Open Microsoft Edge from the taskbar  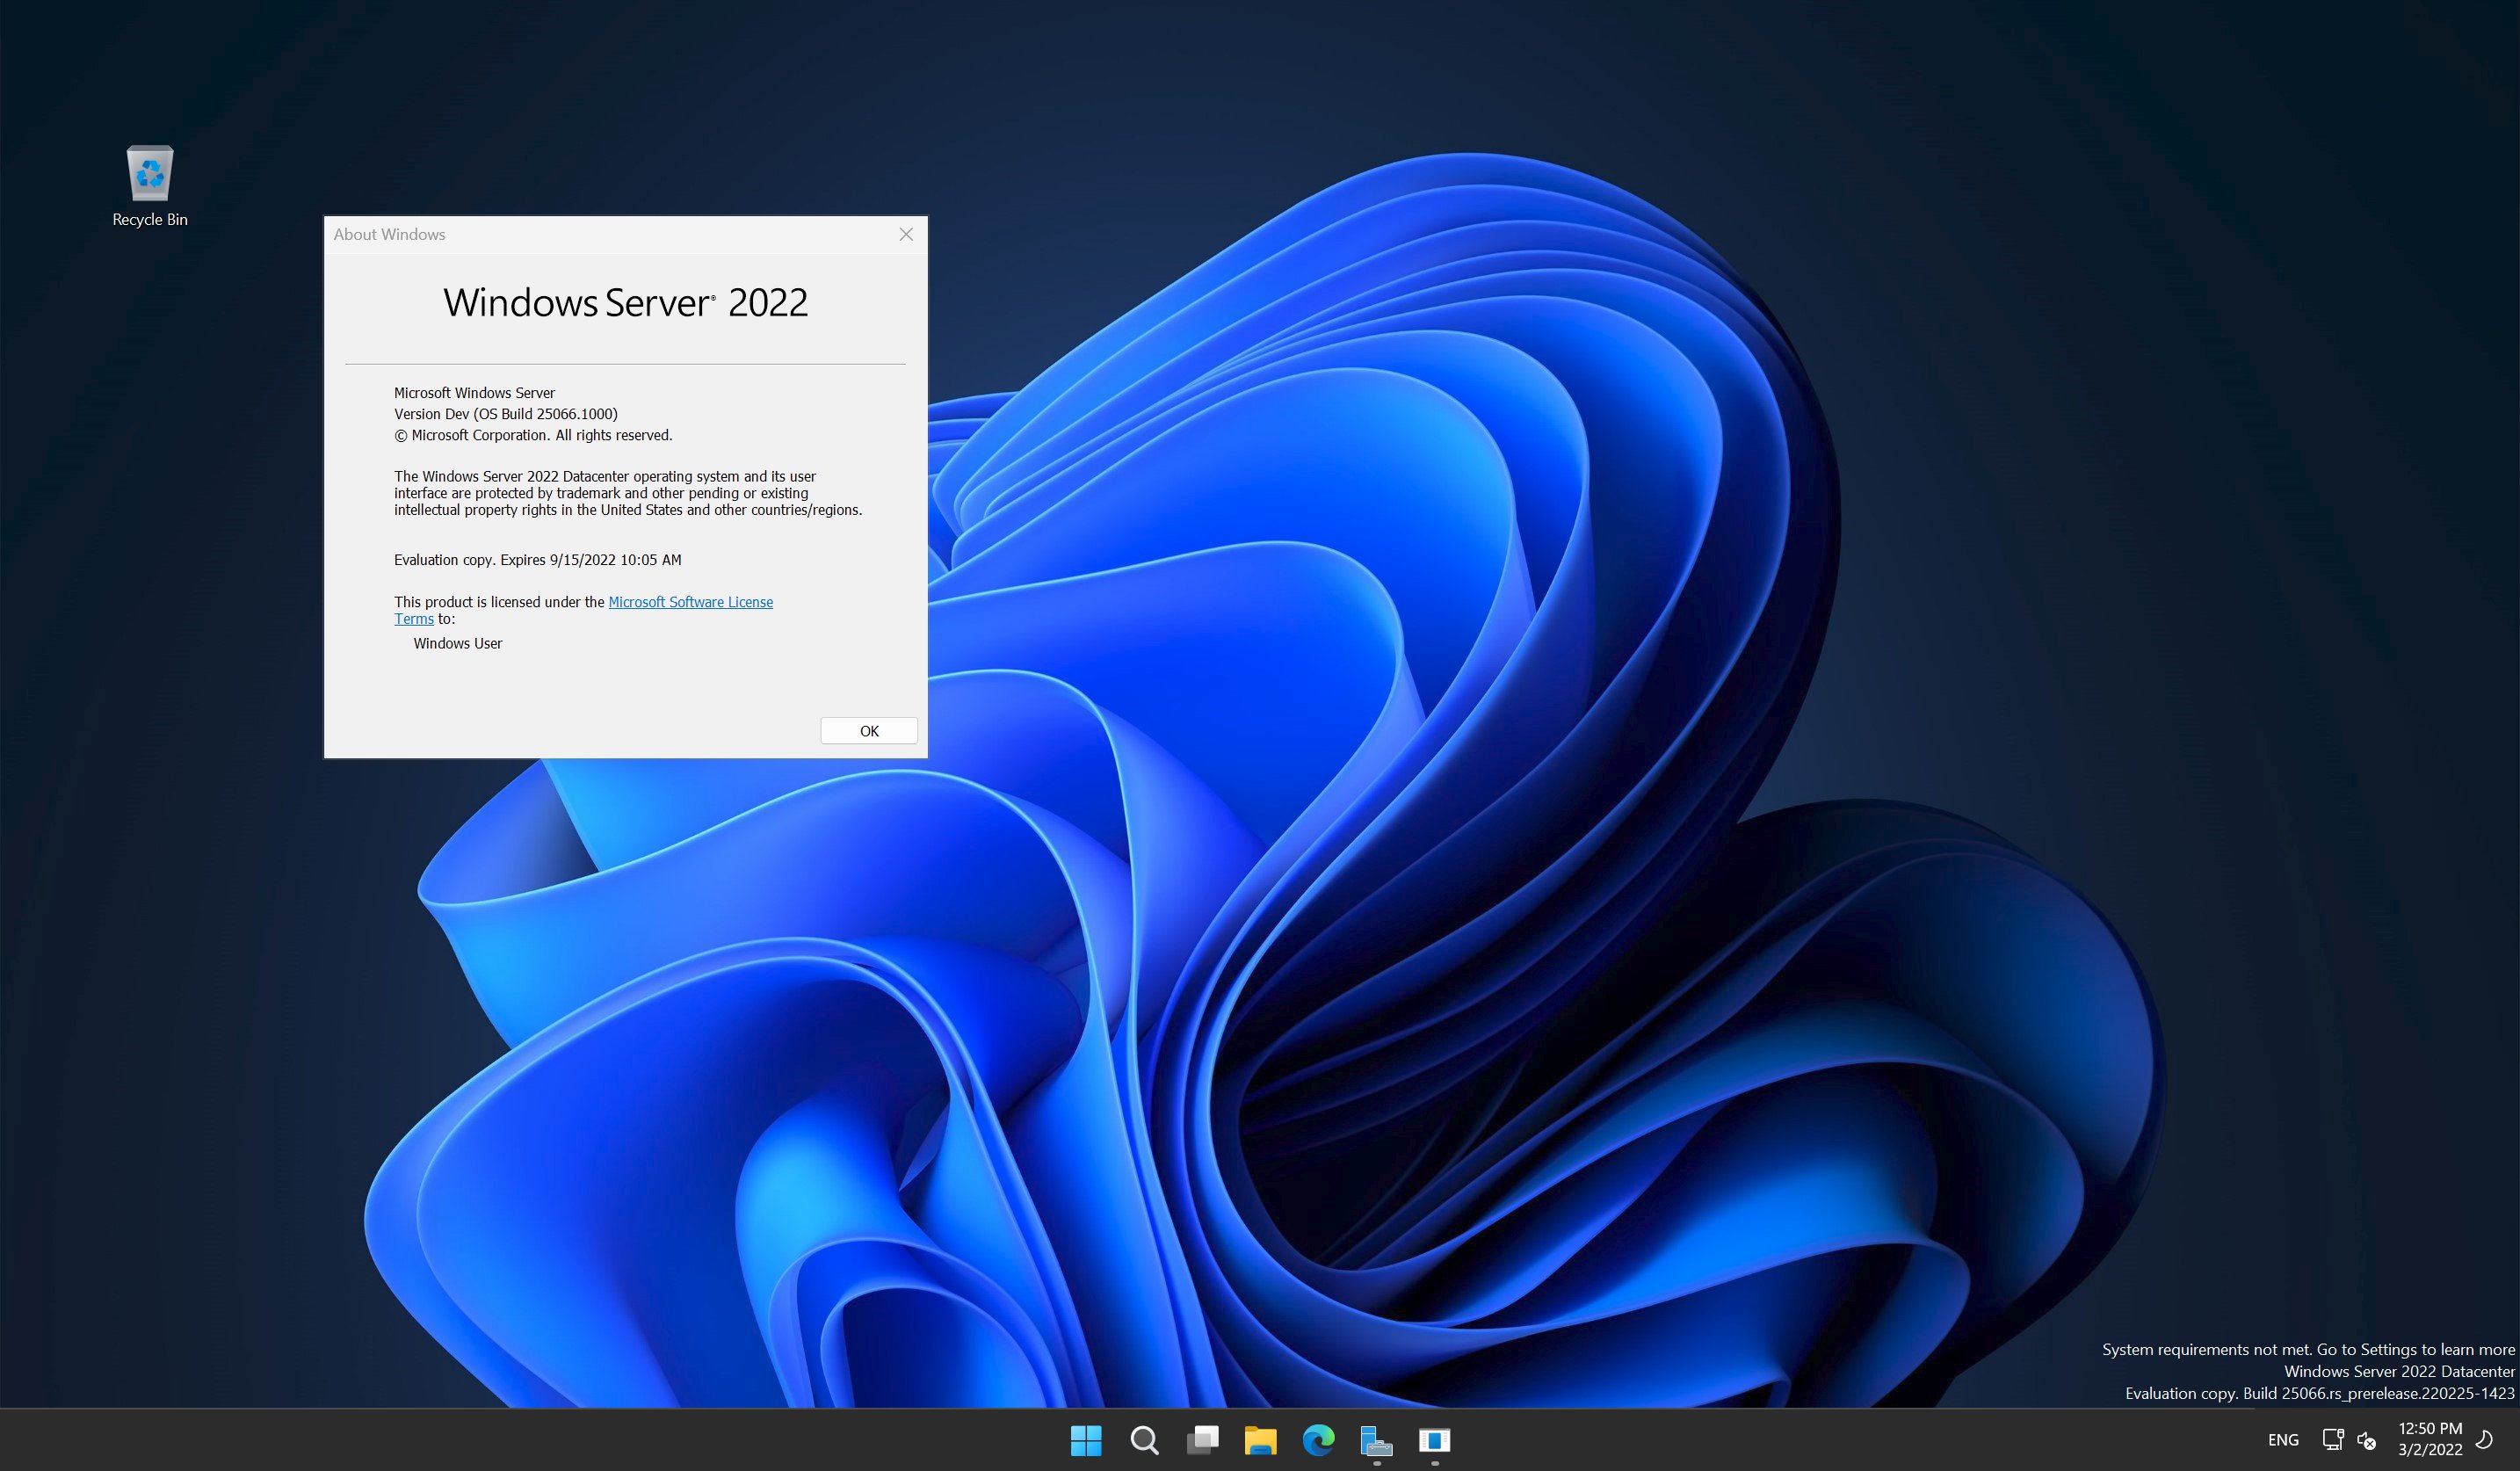pos(1318,1440)
